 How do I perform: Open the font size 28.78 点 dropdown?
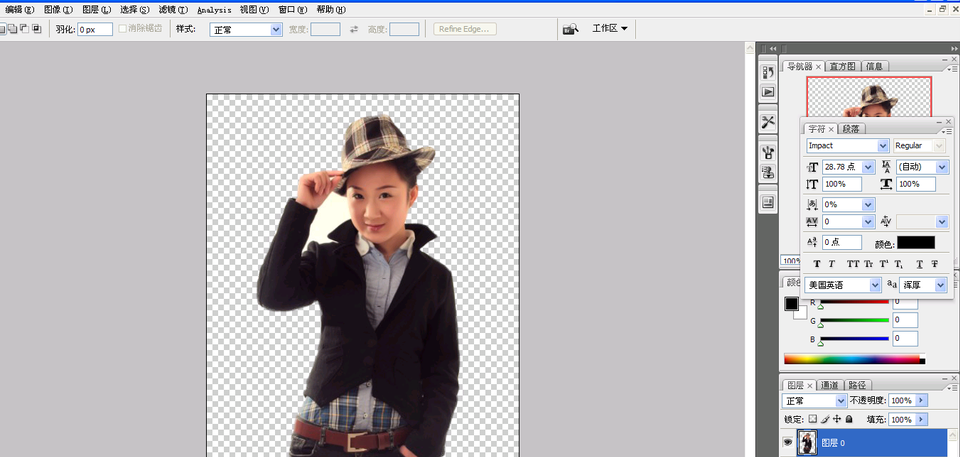(868, 167)
